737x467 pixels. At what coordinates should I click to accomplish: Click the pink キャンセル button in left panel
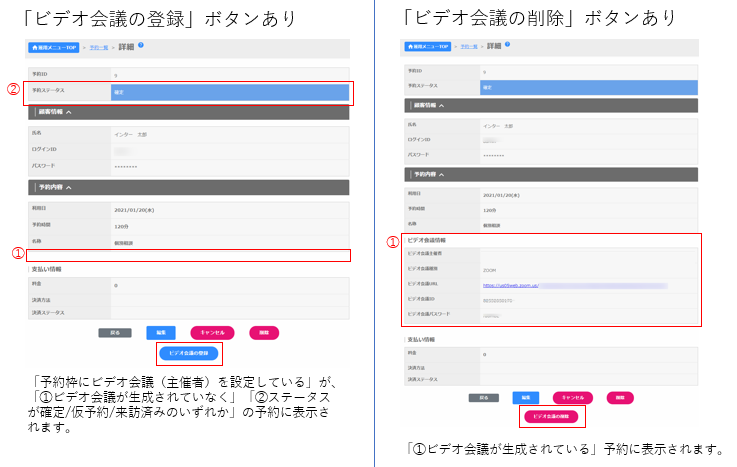tap(213, 332)
